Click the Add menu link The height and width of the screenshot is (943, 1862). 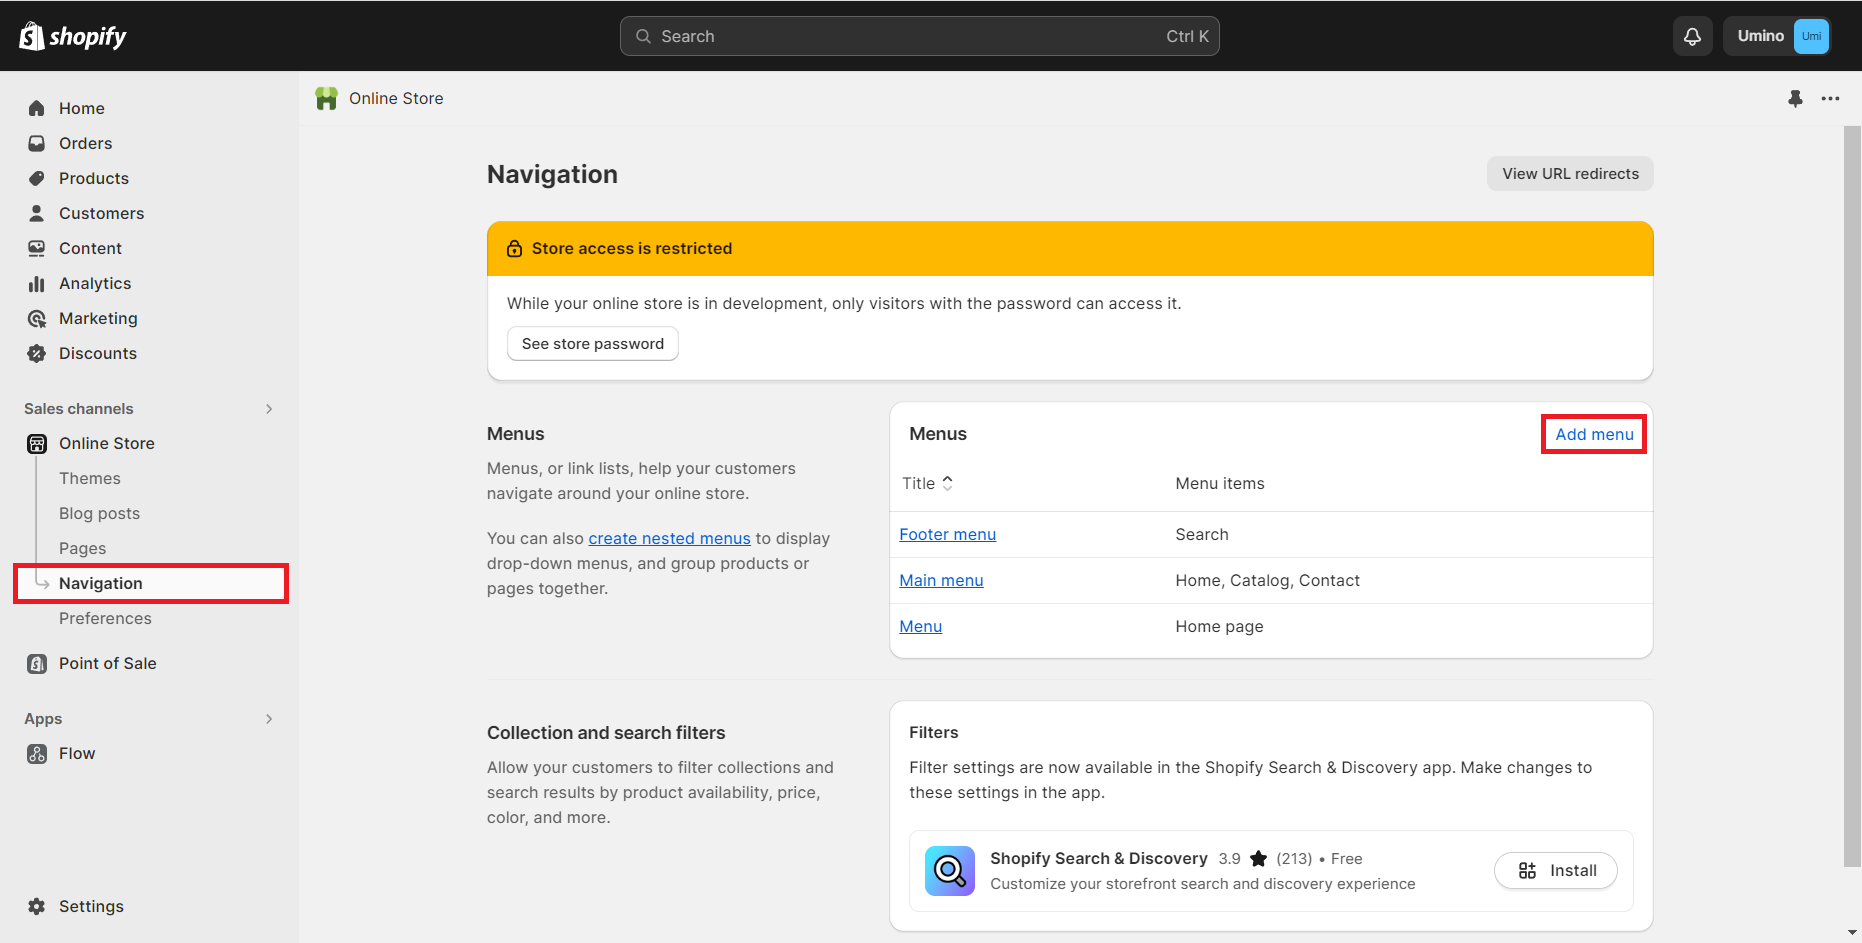coord(1594,434)
